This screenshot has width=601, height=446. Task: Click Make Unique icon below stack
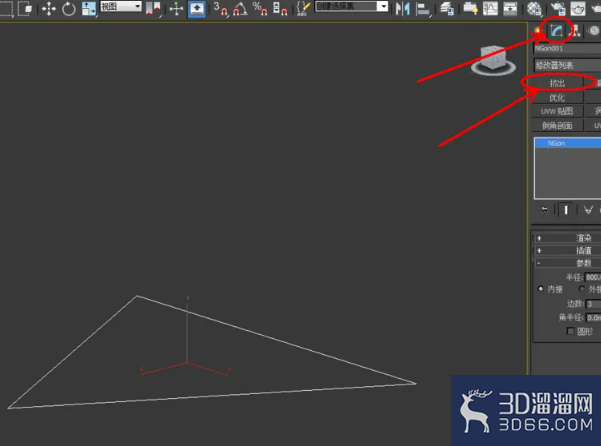pos(588,210)
